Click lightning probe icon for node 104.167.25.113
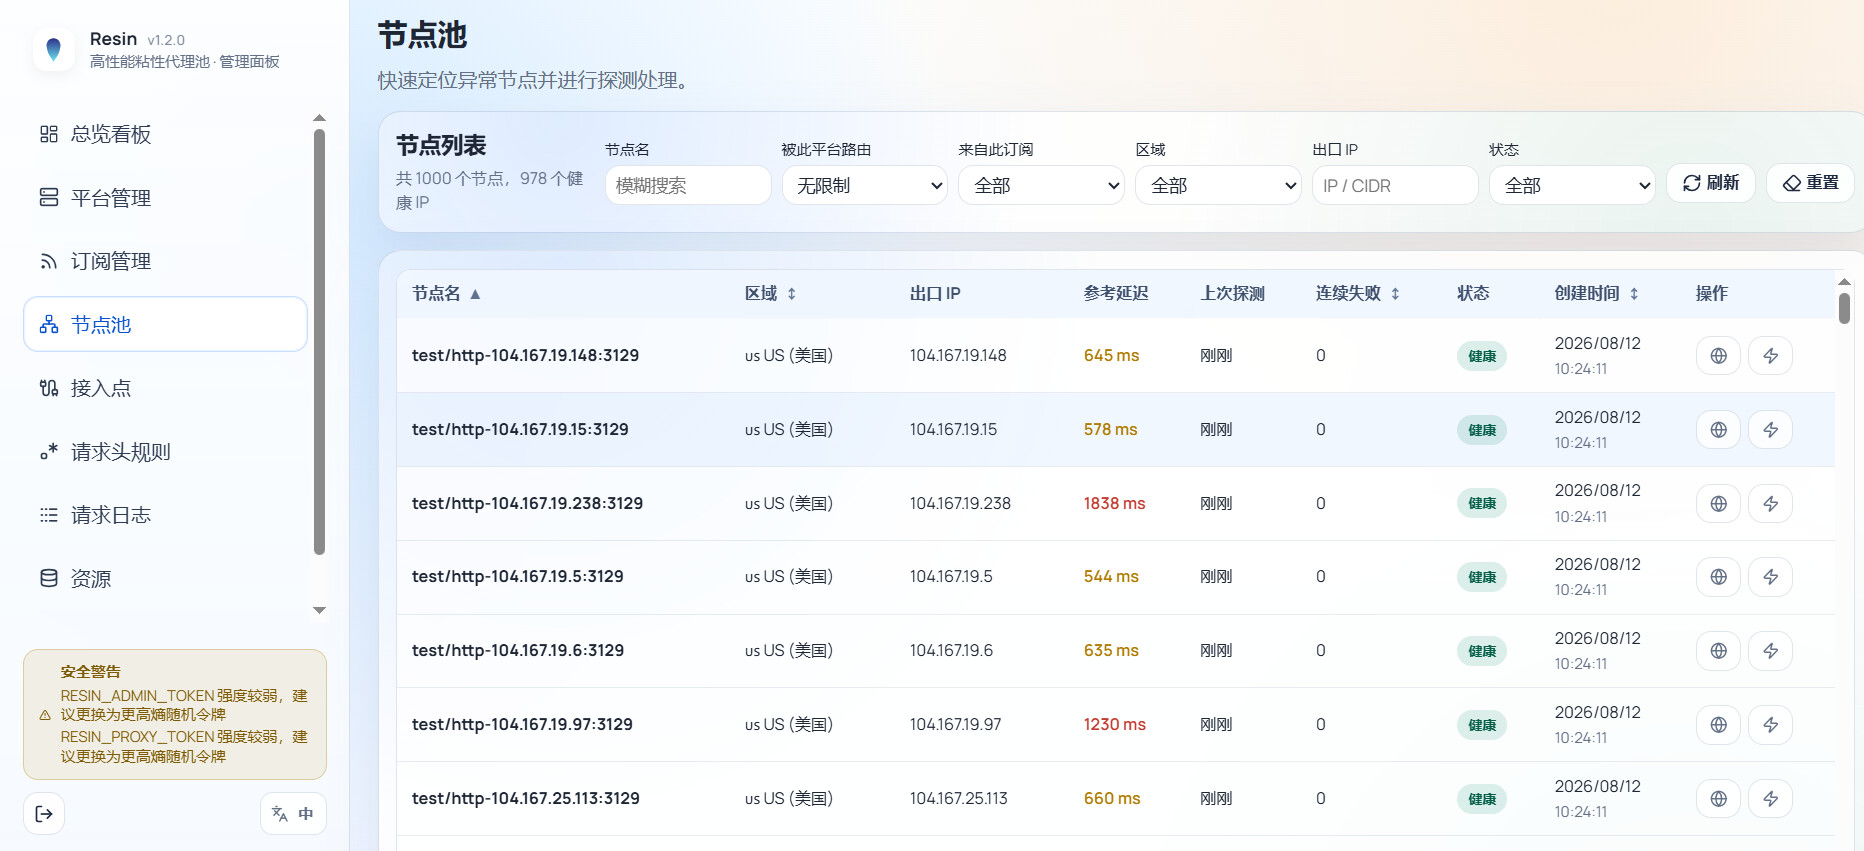Image resolution: width=1864 pixels, height=851 pixels. click(1770, 799)
